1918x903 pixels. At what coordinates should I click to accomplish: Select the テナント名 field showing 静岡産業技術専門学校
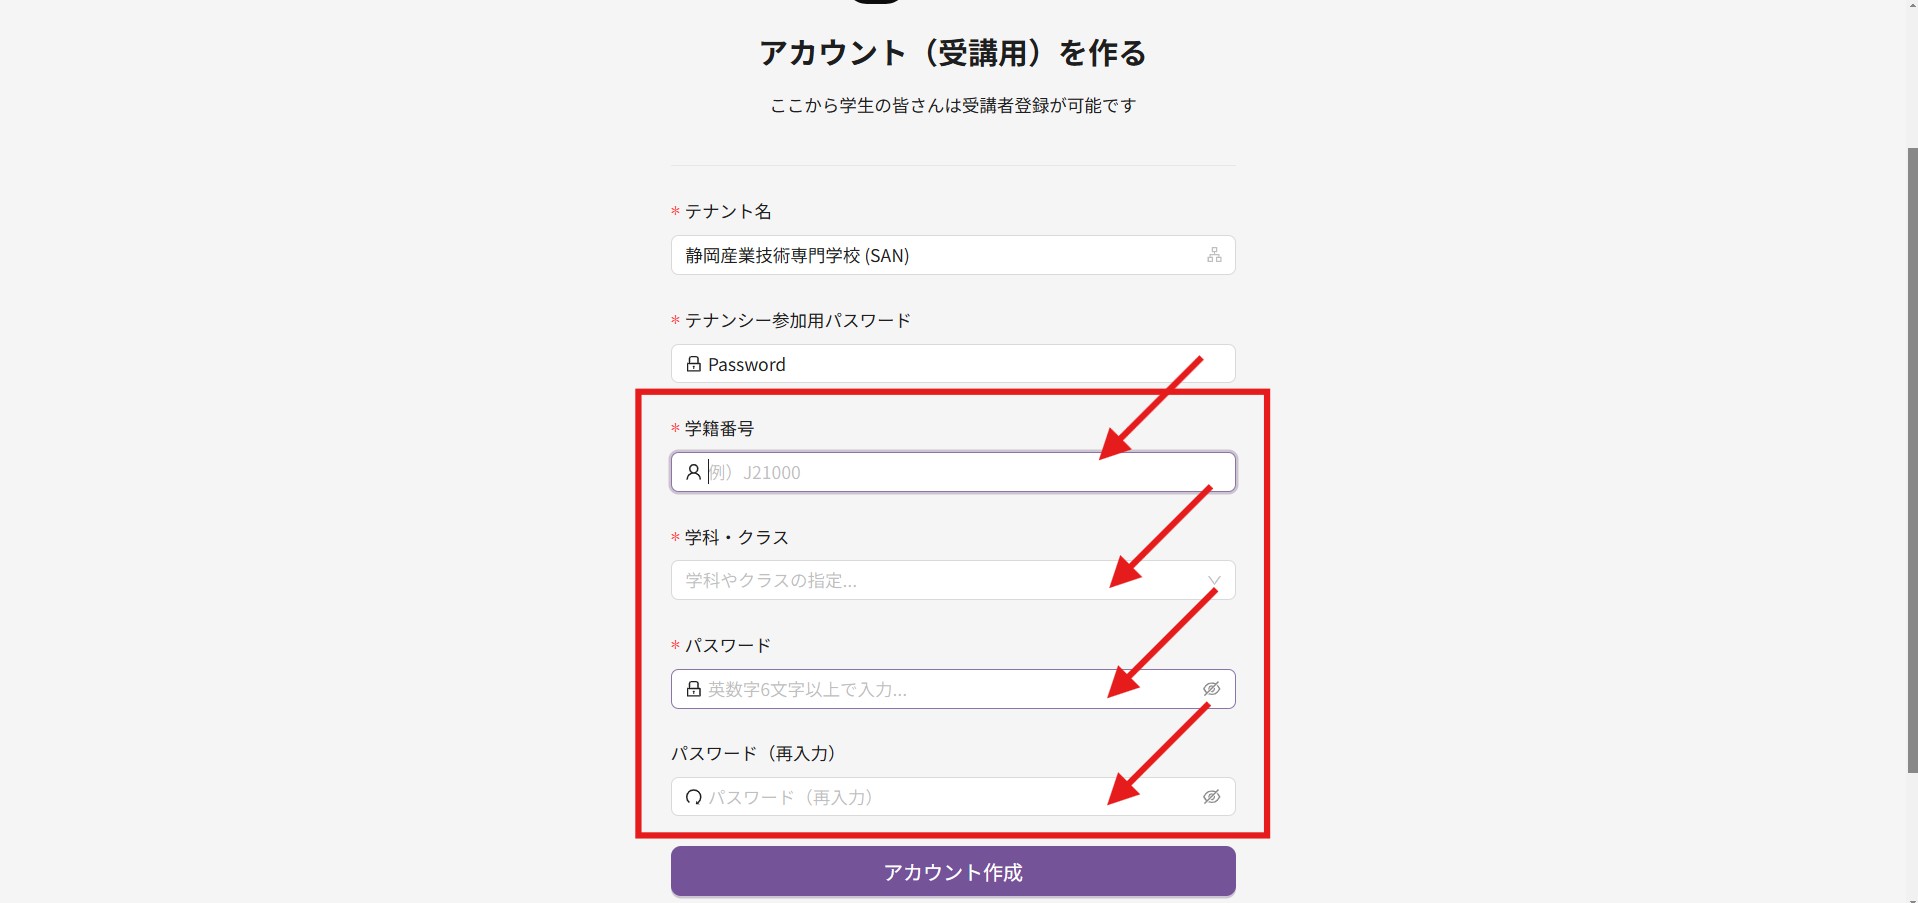[940, 255]
